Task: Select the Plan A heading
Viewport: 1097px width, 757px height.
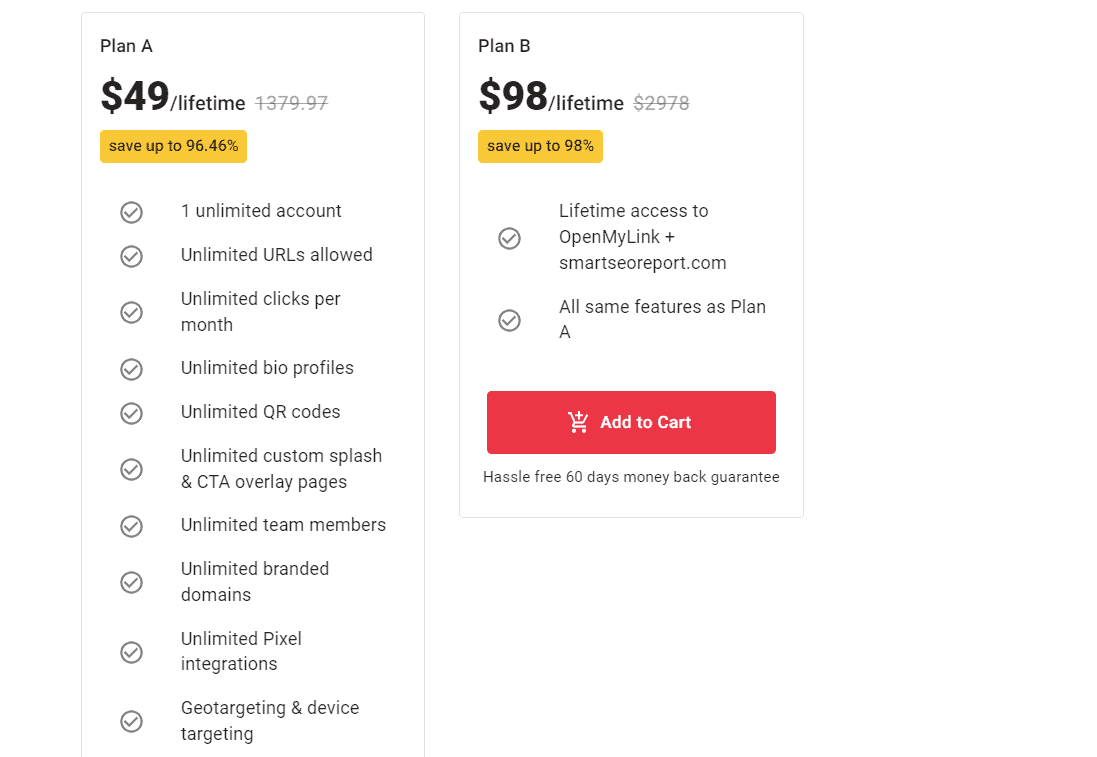Action: pyautogui.click(x=126, y=46)
